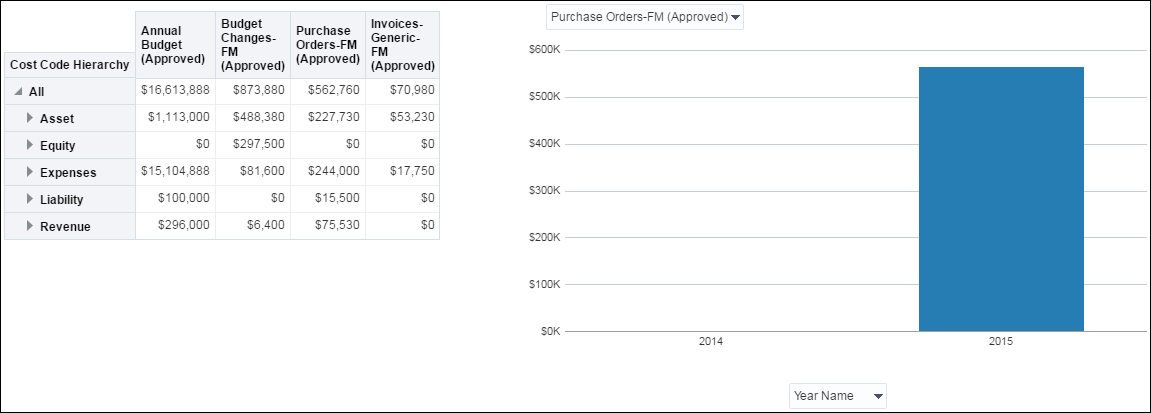Click the 2015 blue bar in chart
This screenshot has height=413, width=1151.
pos(1001,199)
